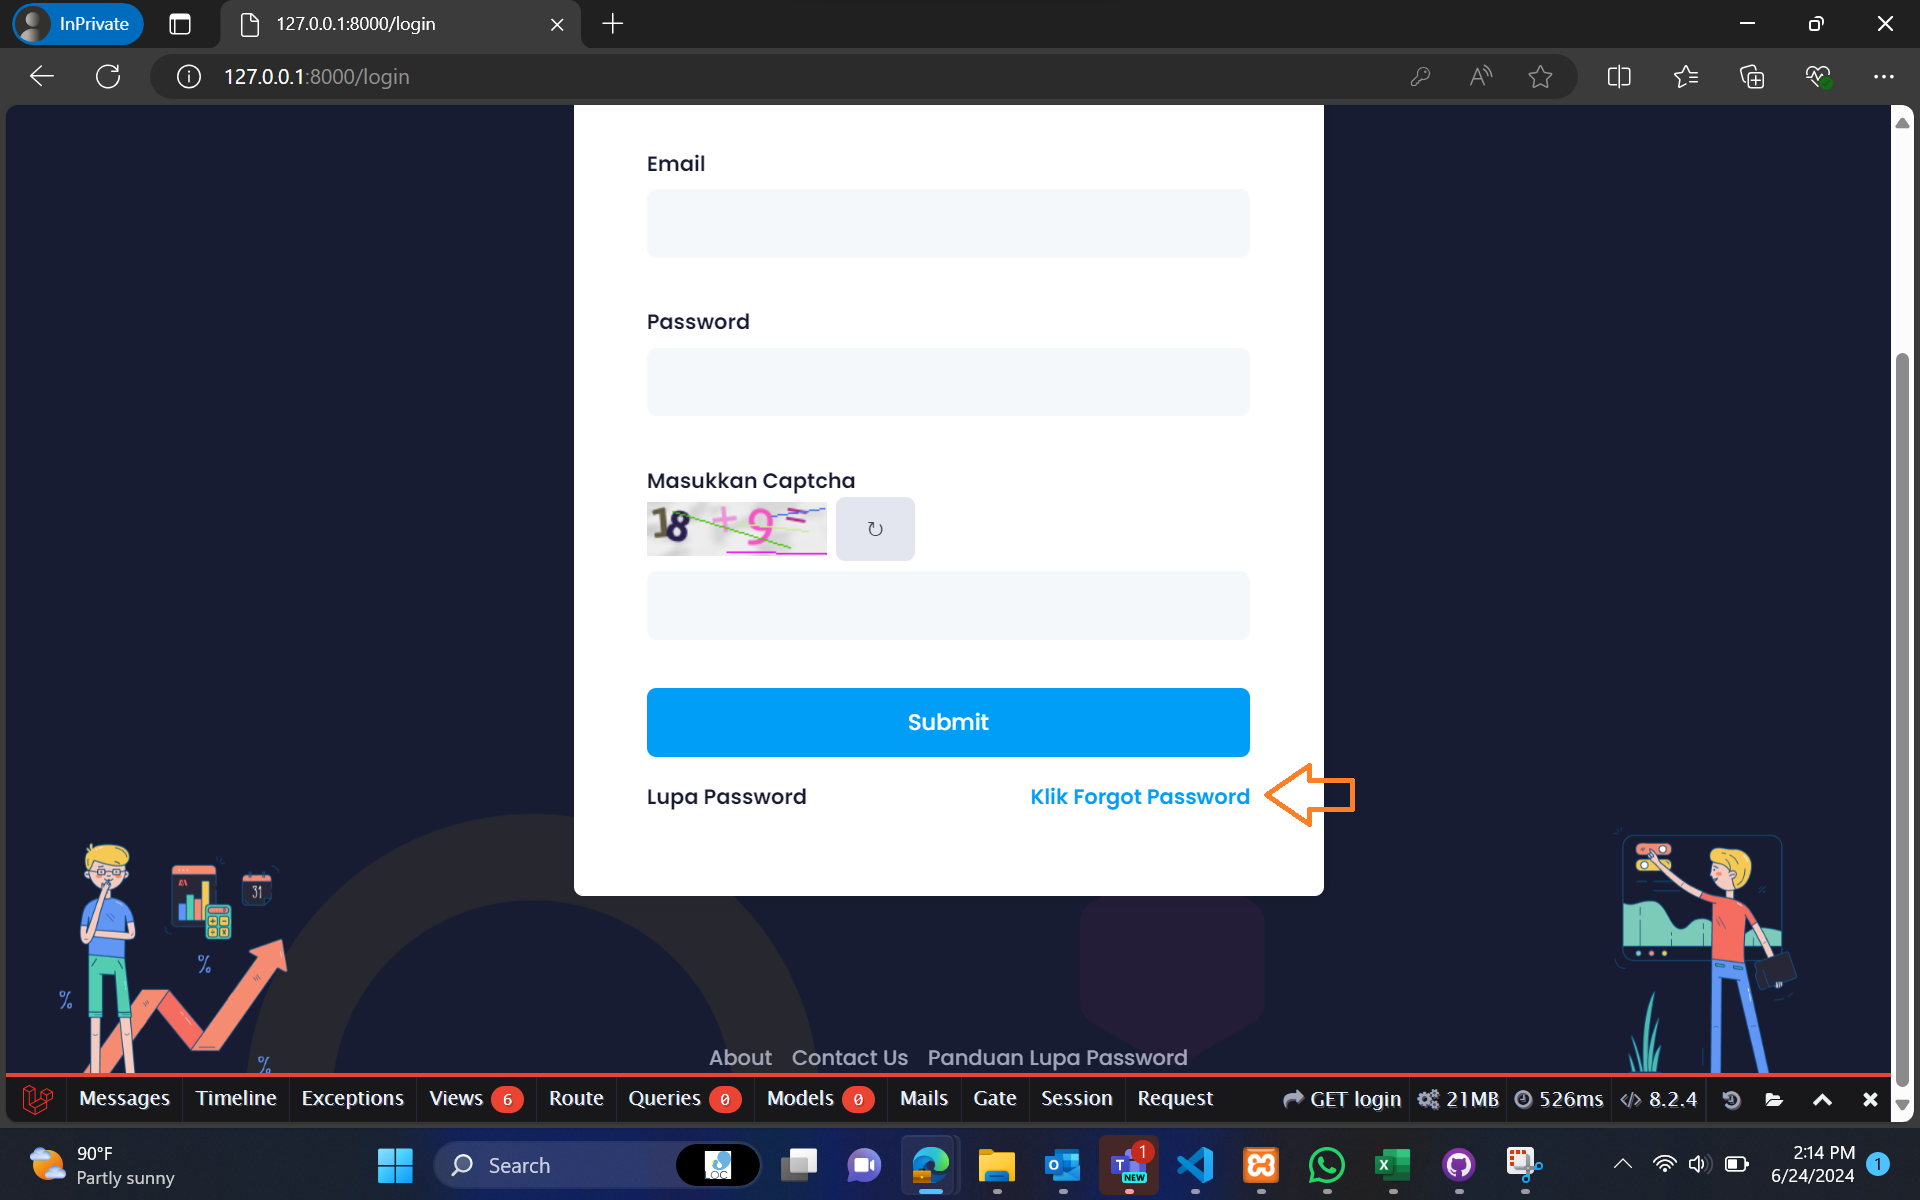Open the saved passwords key icon
Viewport: 1920px width, 1200px height.
point(1420,77)
